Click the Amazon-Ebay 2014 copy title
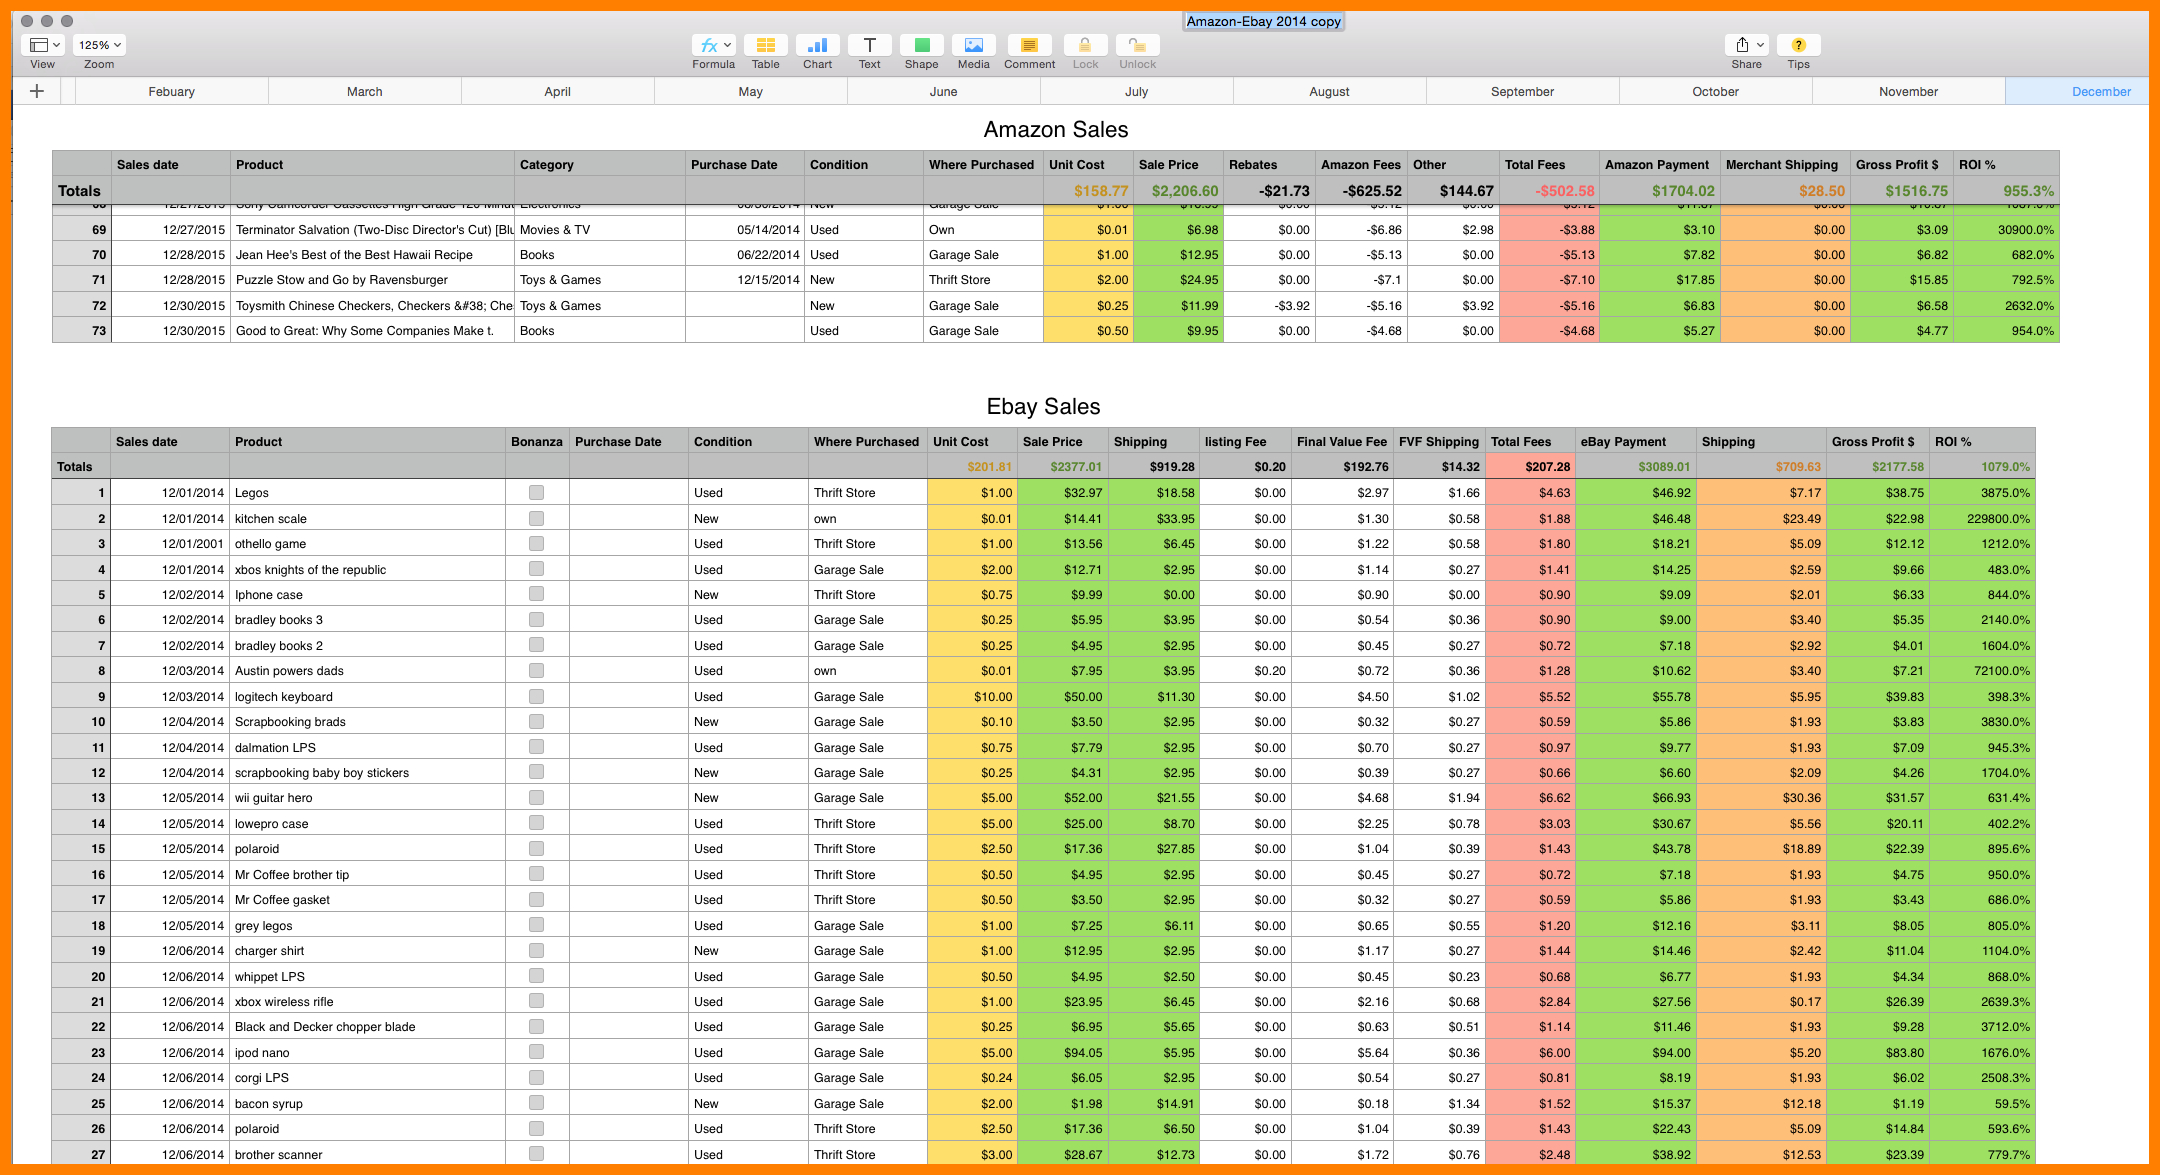Screen dimensions: 2160x1175 click(x=1263, y=21)
